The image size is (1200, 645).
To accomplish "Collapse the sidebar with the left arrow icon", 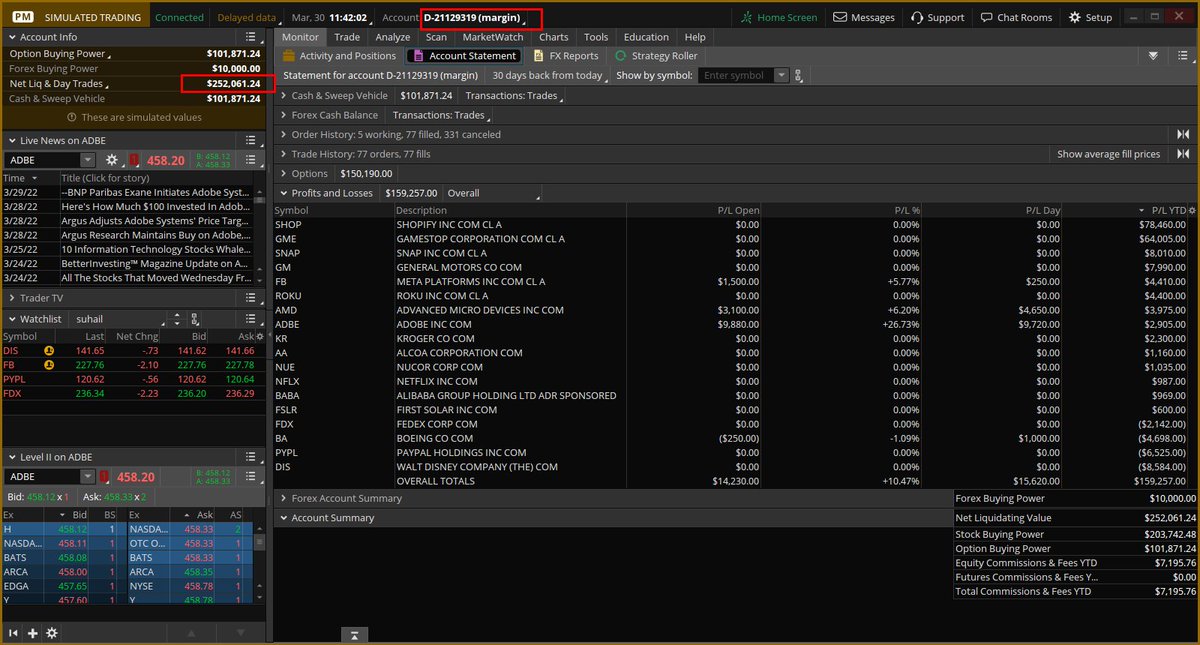I will tap(14, 633).
